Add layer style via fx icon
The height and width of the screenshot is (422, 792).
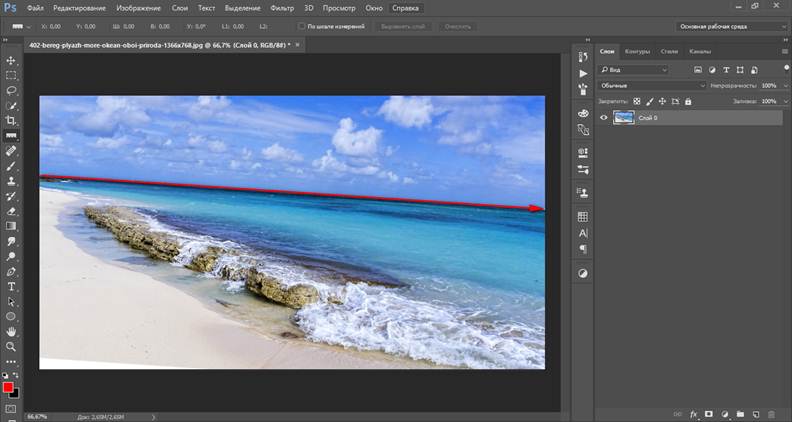pyautogui.click(x=693, y=413)
